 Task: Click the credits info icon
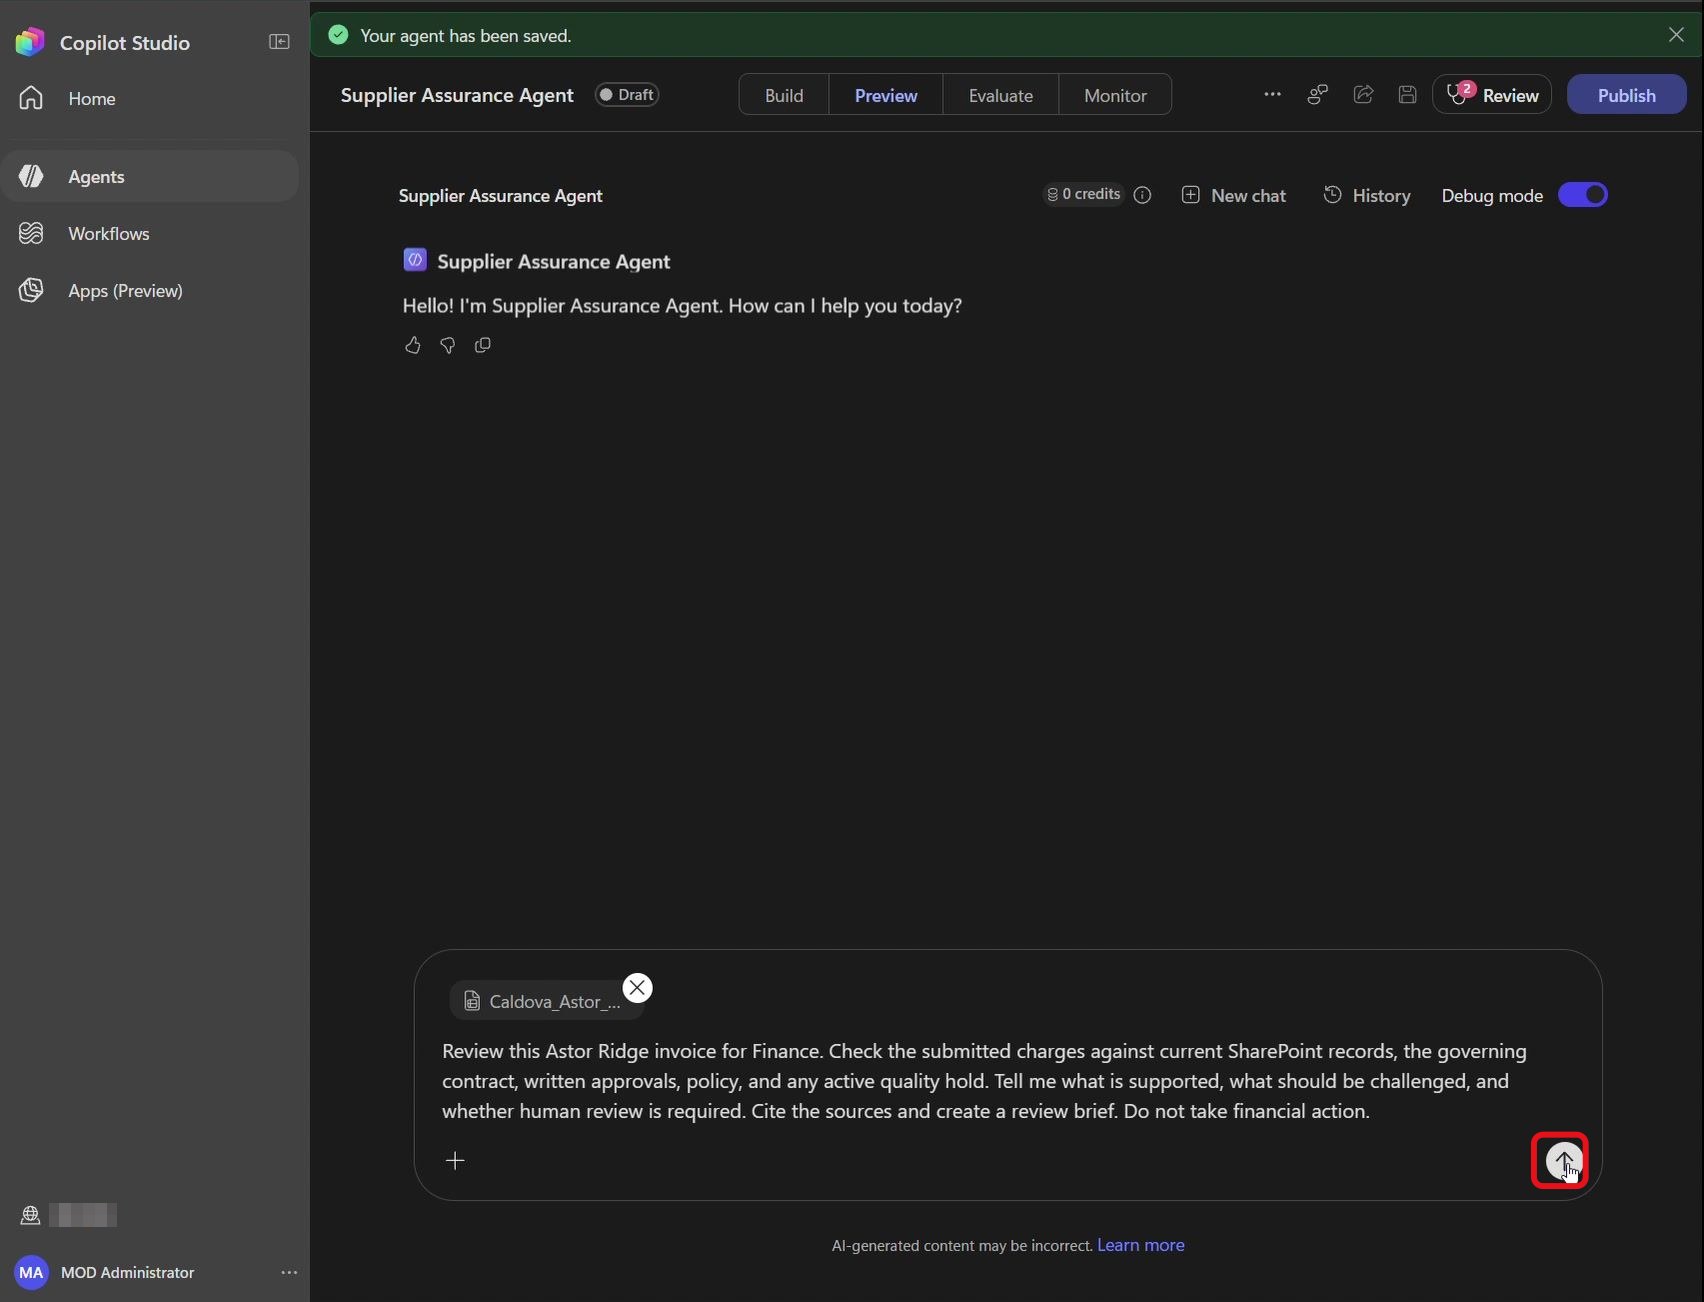(1142, 195)
